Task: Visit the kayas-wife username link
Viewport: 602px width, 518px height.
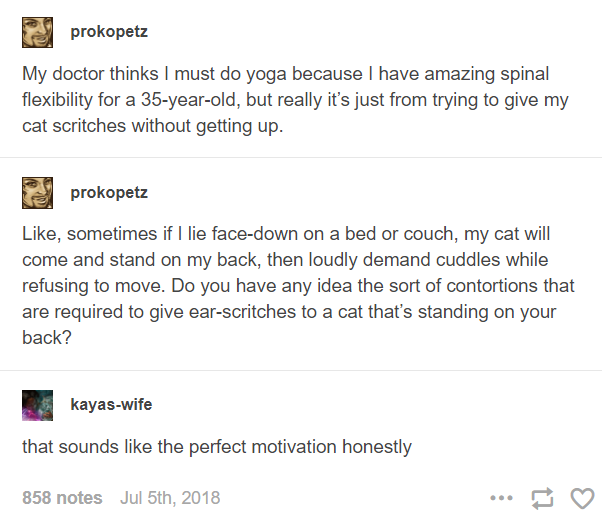Action: click(x=111, y=405)
